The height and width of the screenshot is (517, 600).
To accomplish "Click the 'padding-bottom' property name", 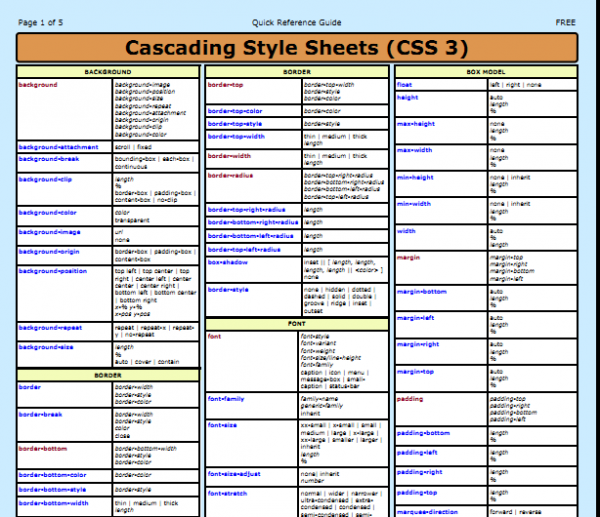I will [424, 433].
